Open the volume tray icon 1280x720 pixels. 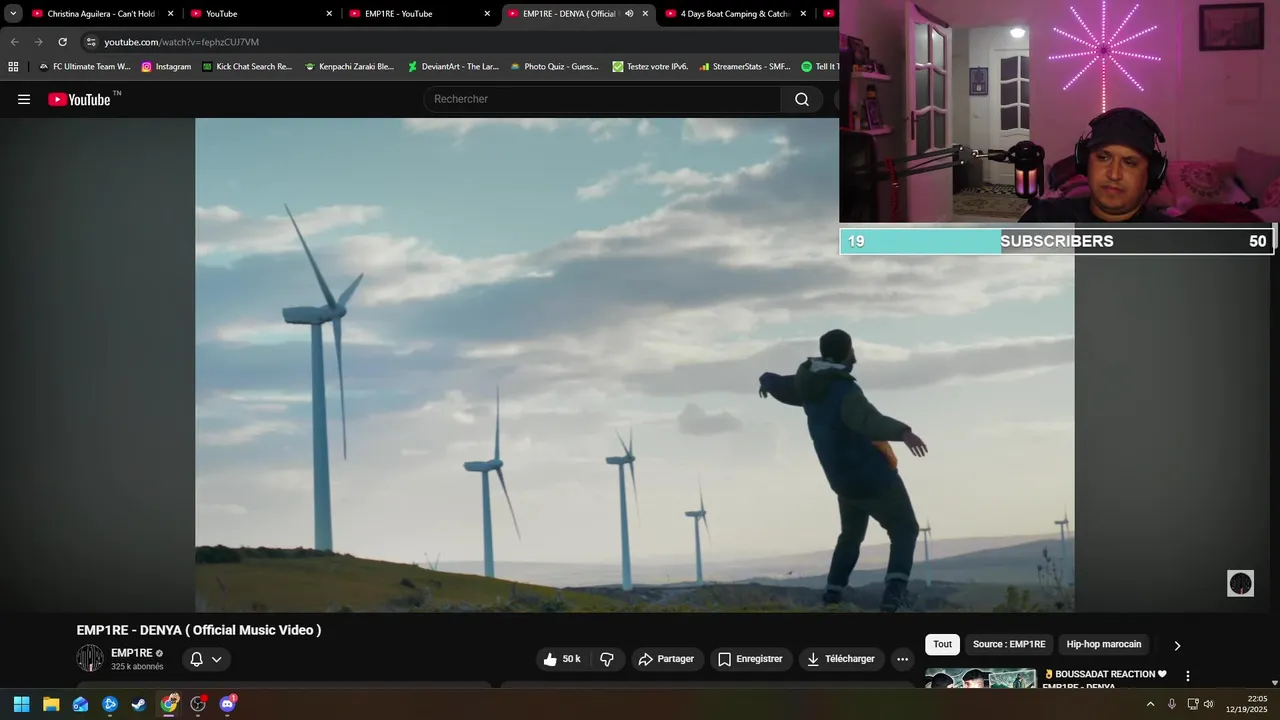(1209, 704)
